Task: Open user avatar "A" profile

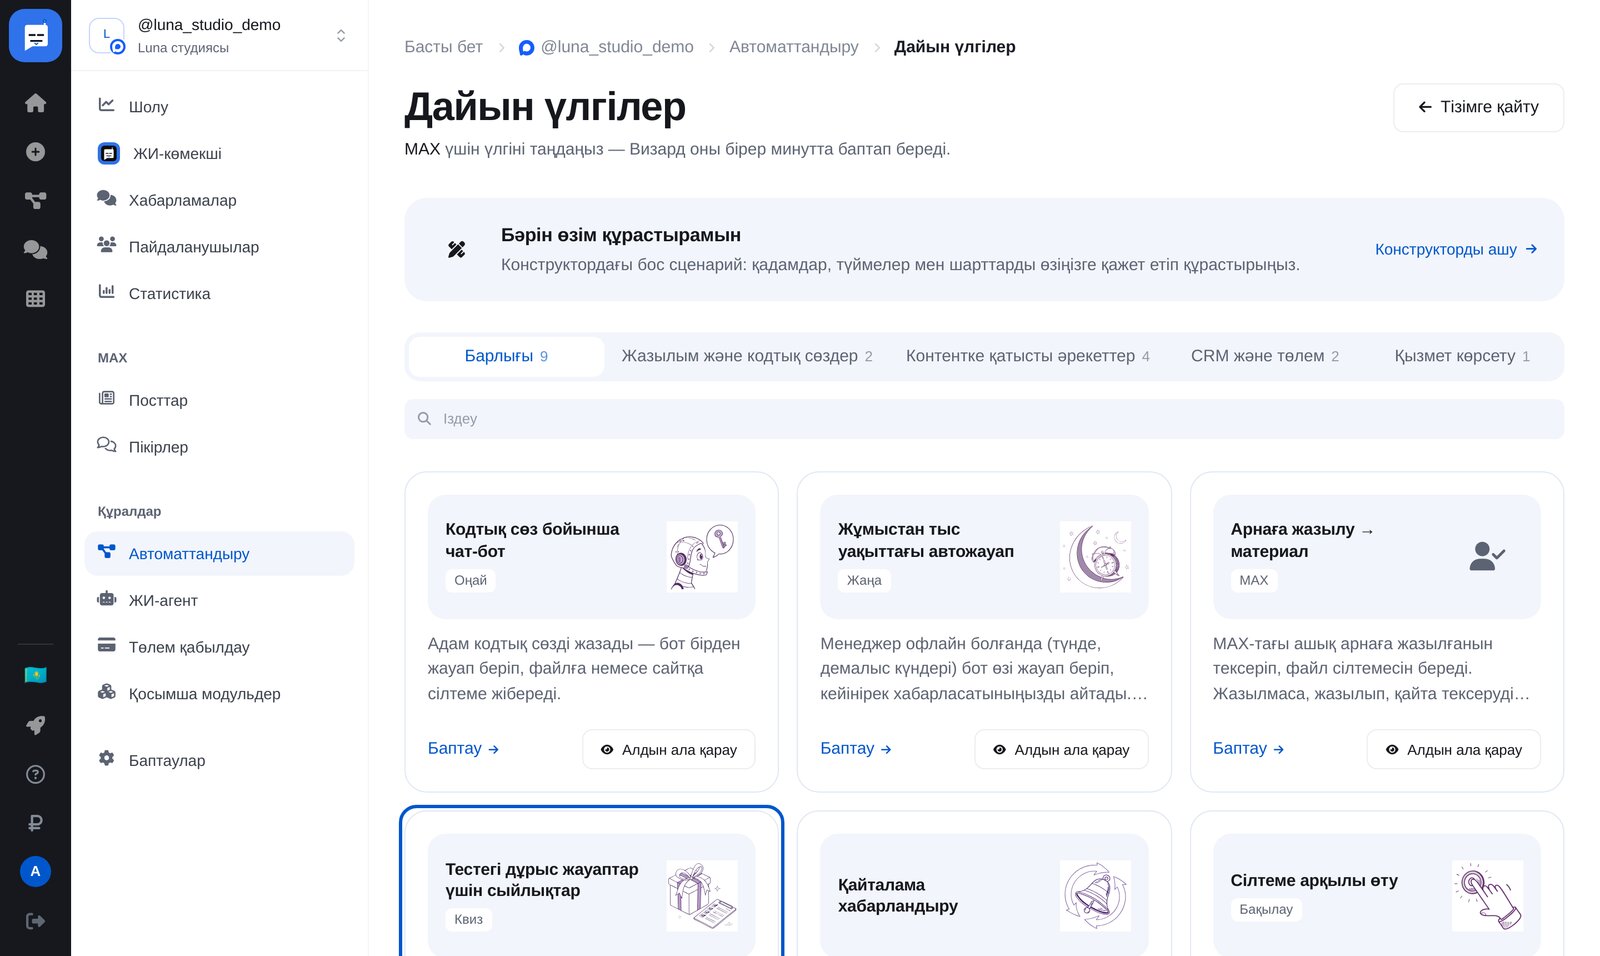Action: [35, 871]
